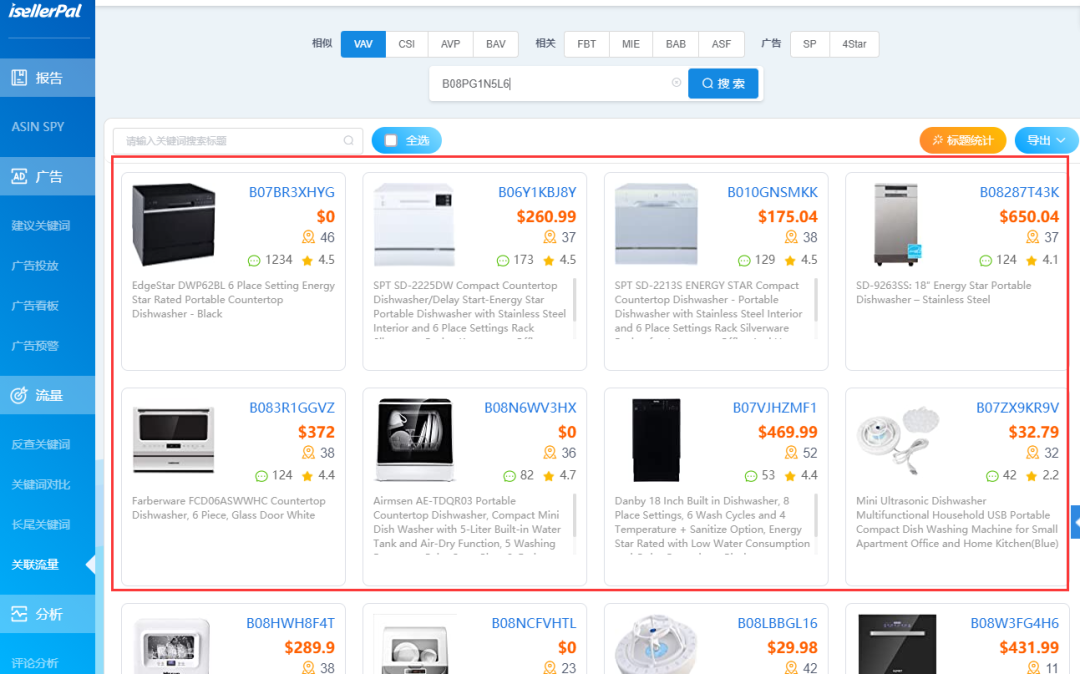Screen dimensions: 1080x674
Task: Open the 导出 export dropdown
Action: click(x=1046, y=141)
